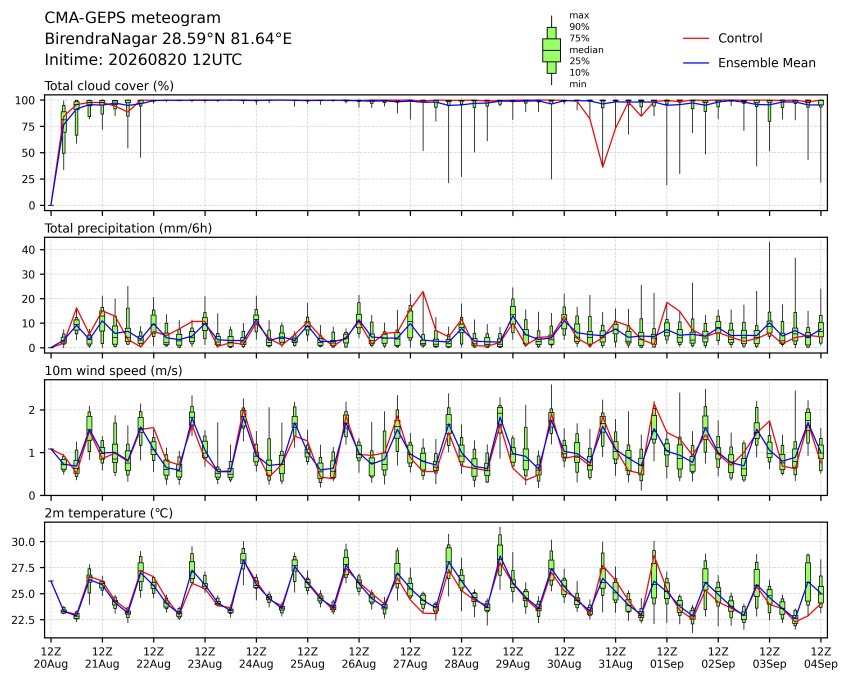Click the red Control cloud-cover dip on 31Aug

click(603, 166)
